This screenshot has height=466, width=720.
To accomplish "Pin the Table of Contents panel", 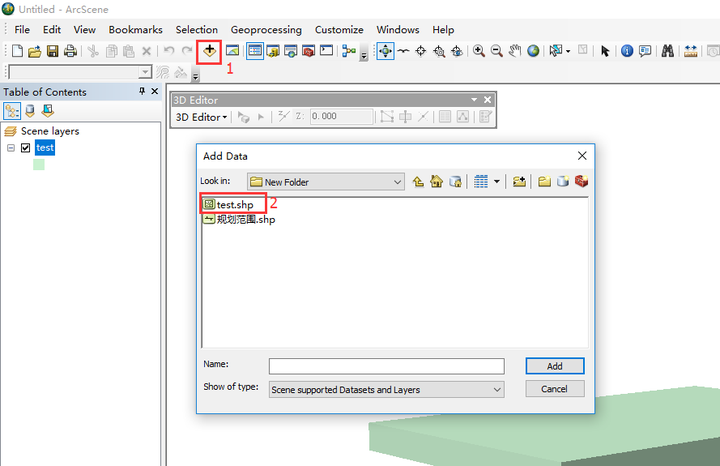I will pos(142,91).
